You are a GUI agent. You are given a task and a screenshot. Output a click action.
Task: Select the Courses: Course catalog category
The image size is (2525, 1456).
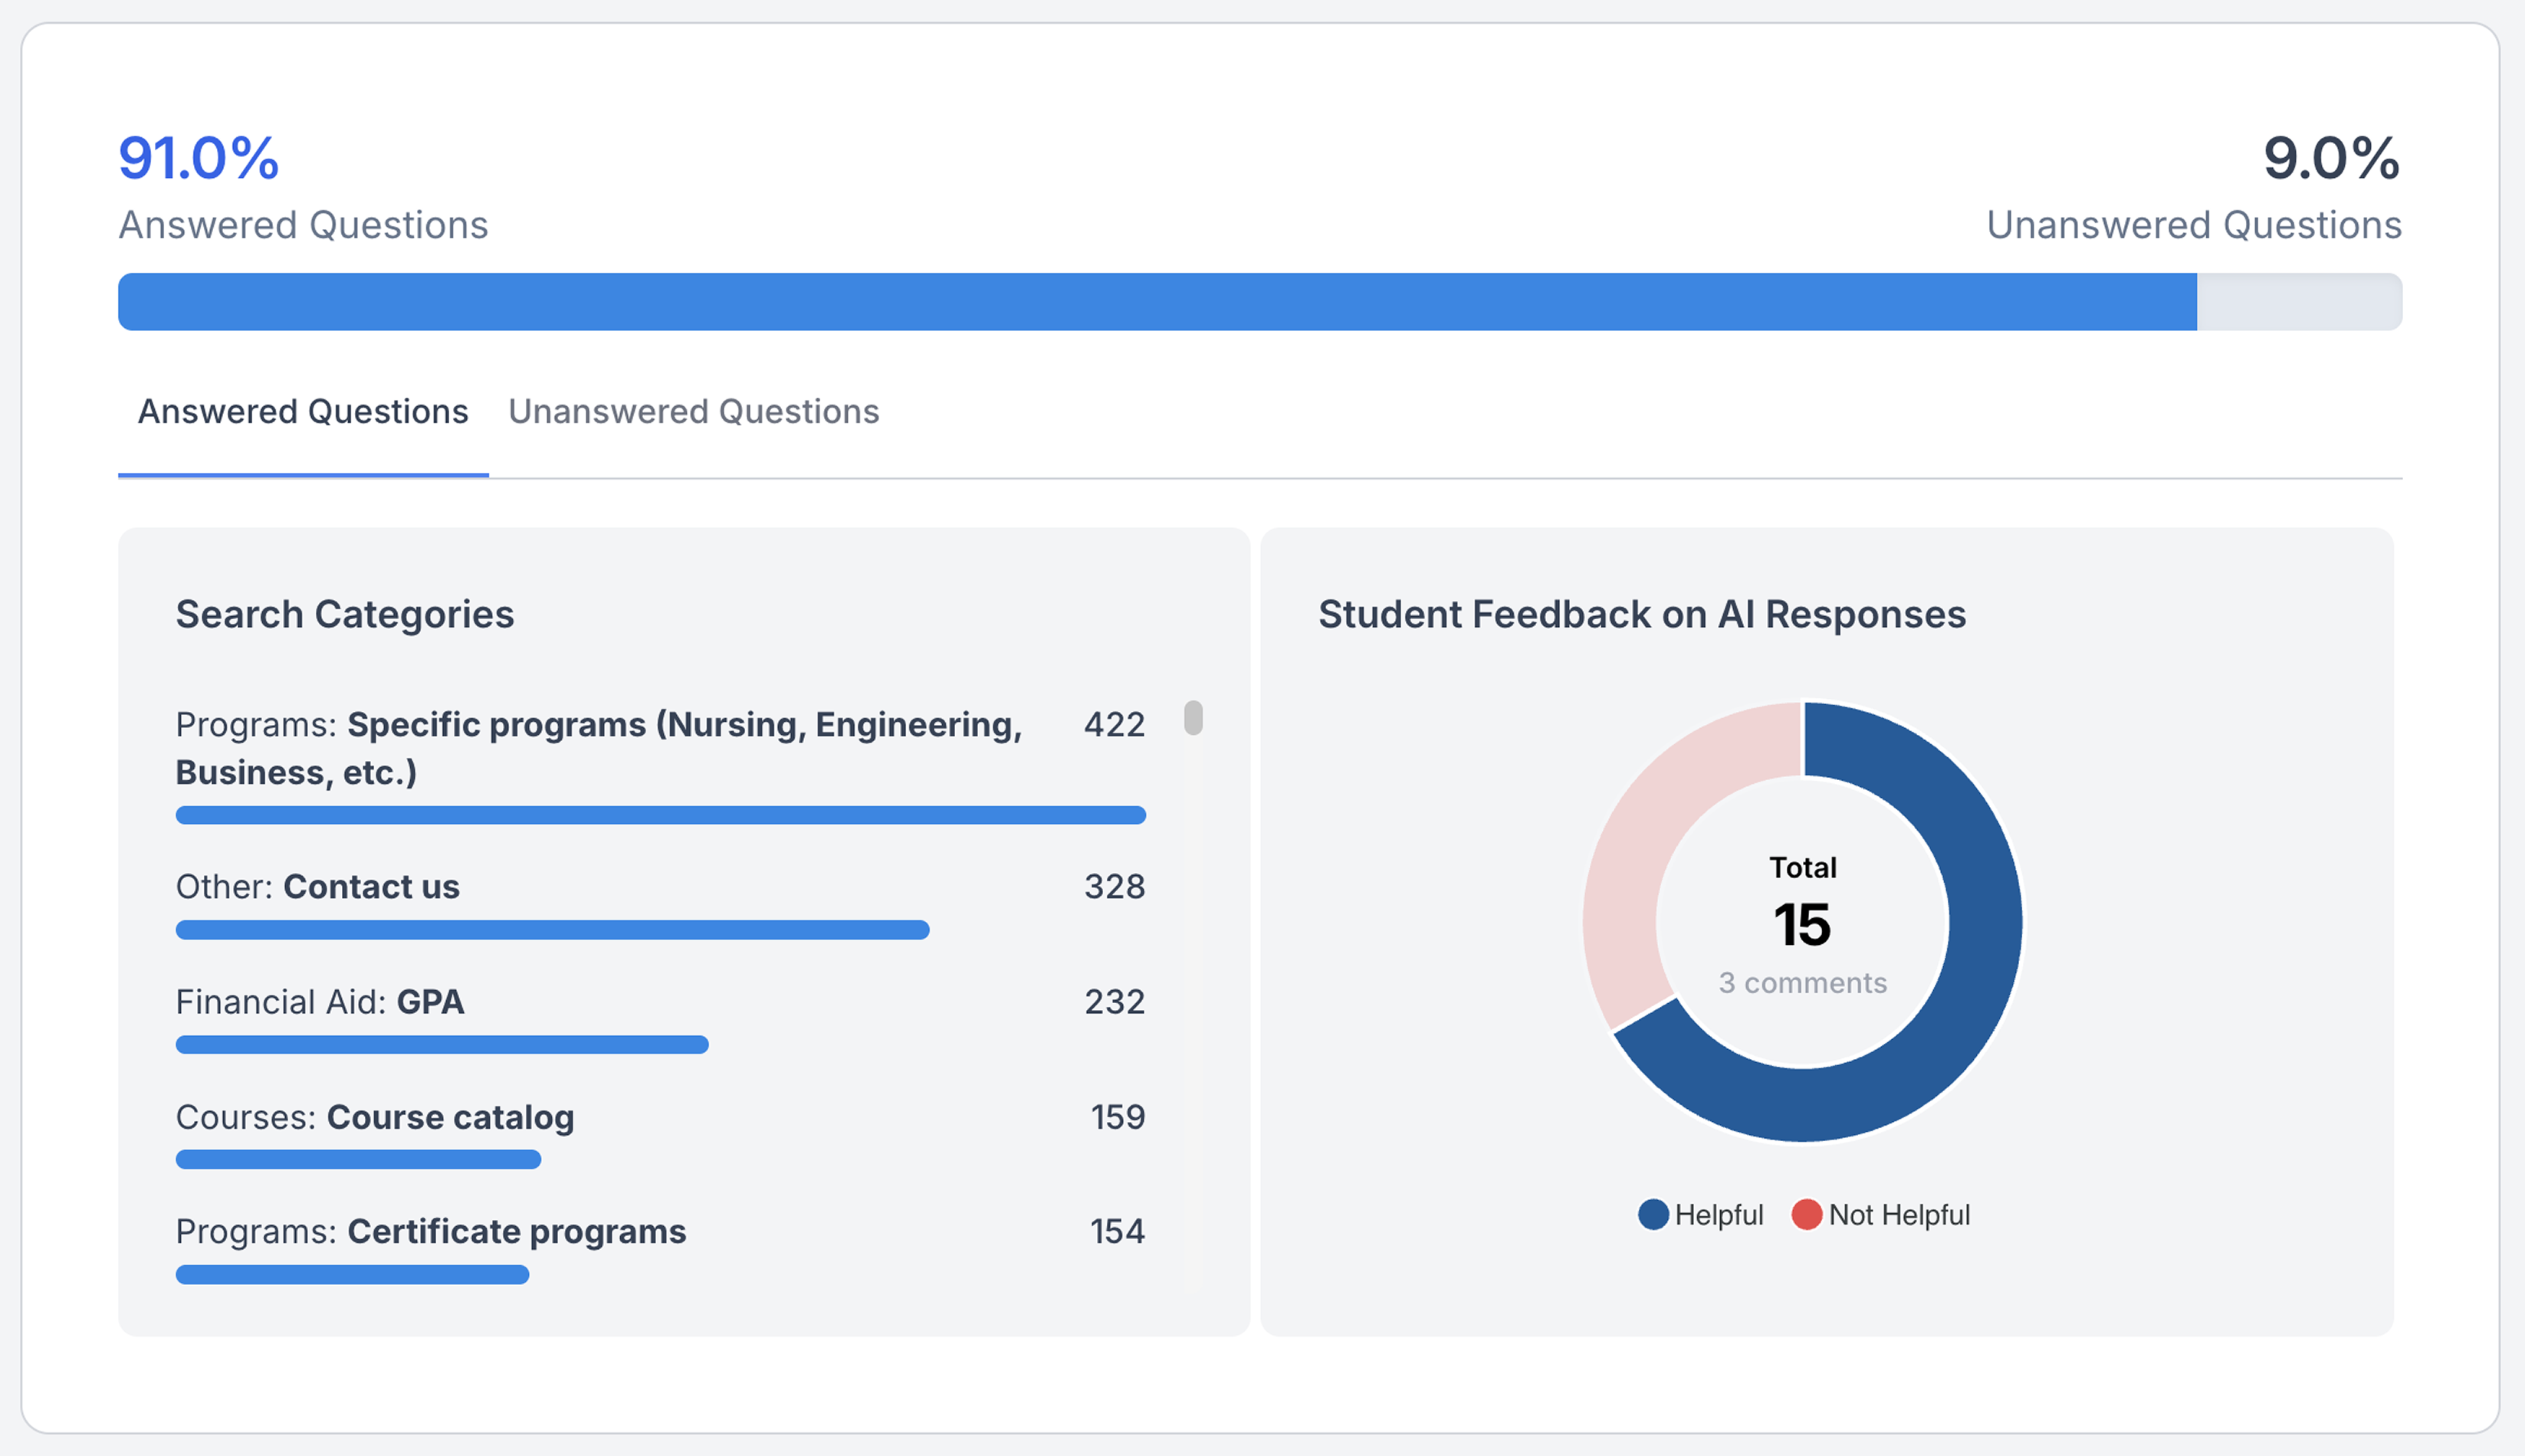point(375,1117)
